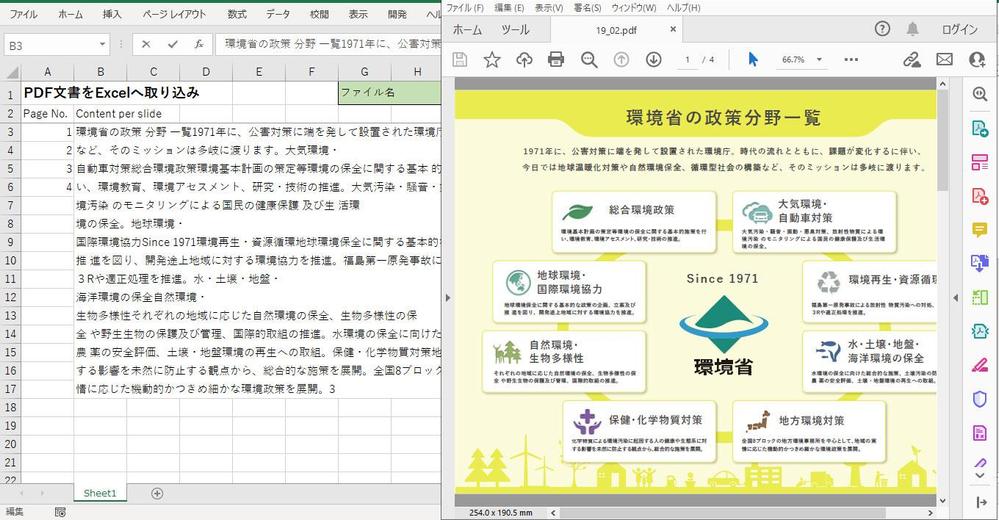
Task: Activate the selection arrow tool in Acrobat
Action: coord(753,60)
